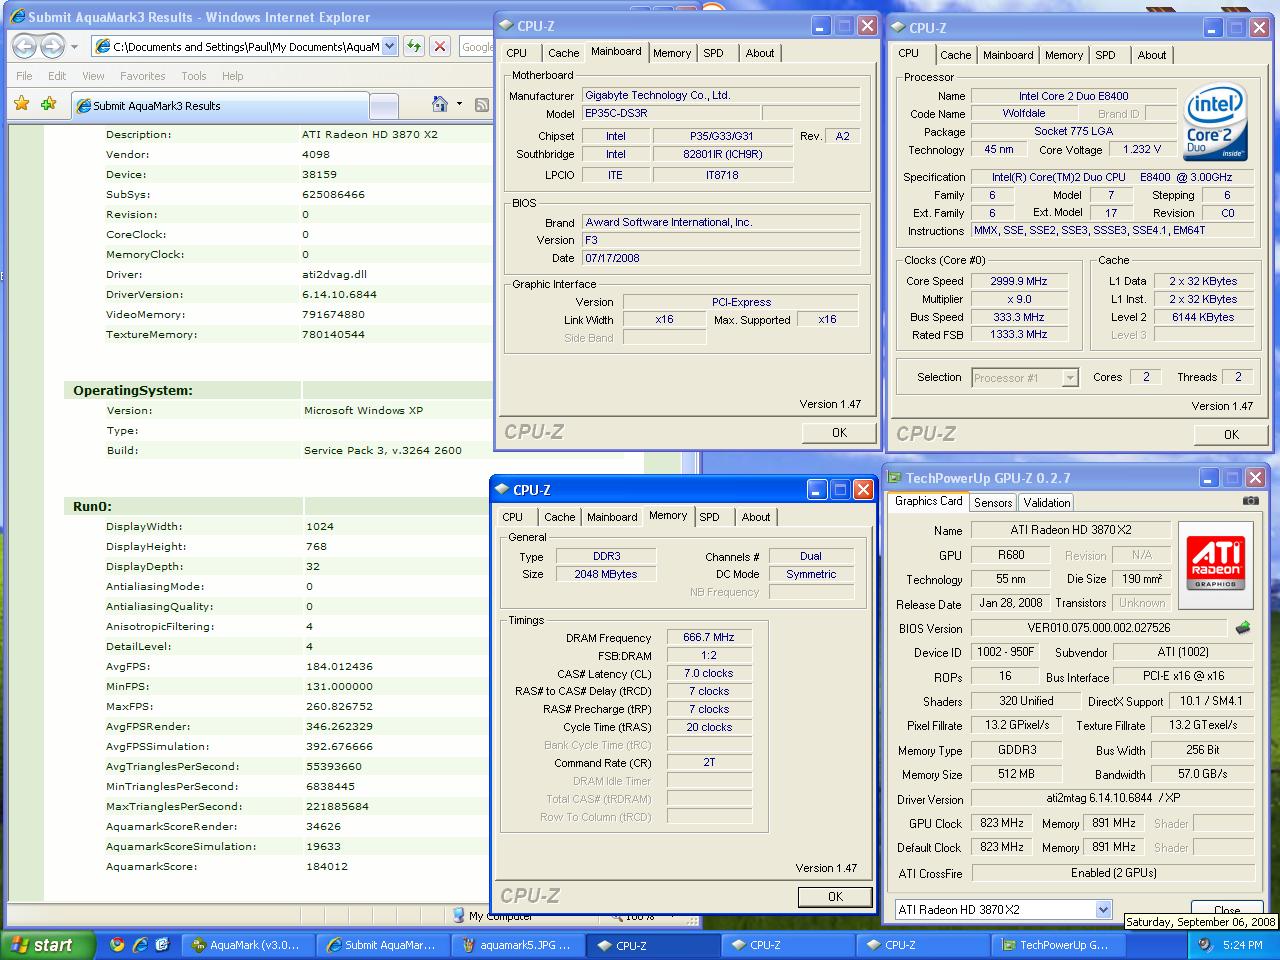Click the AvgFPS value 184.012436
The width and height of the screenshot is (1280, 960).
coord(339,666)
